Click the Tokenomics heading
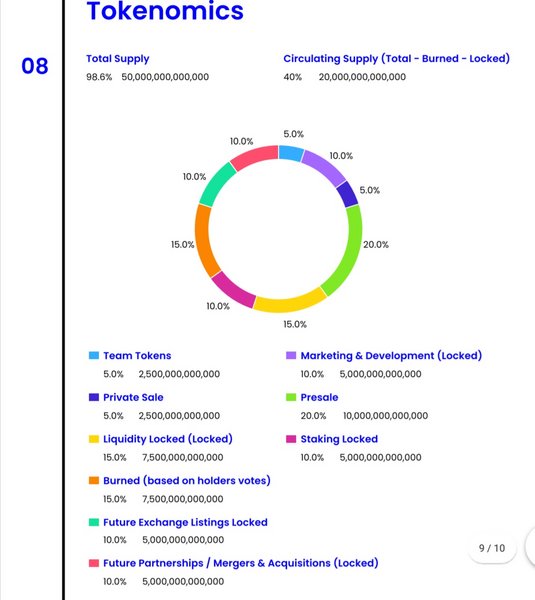 click(x=165, y=11)
